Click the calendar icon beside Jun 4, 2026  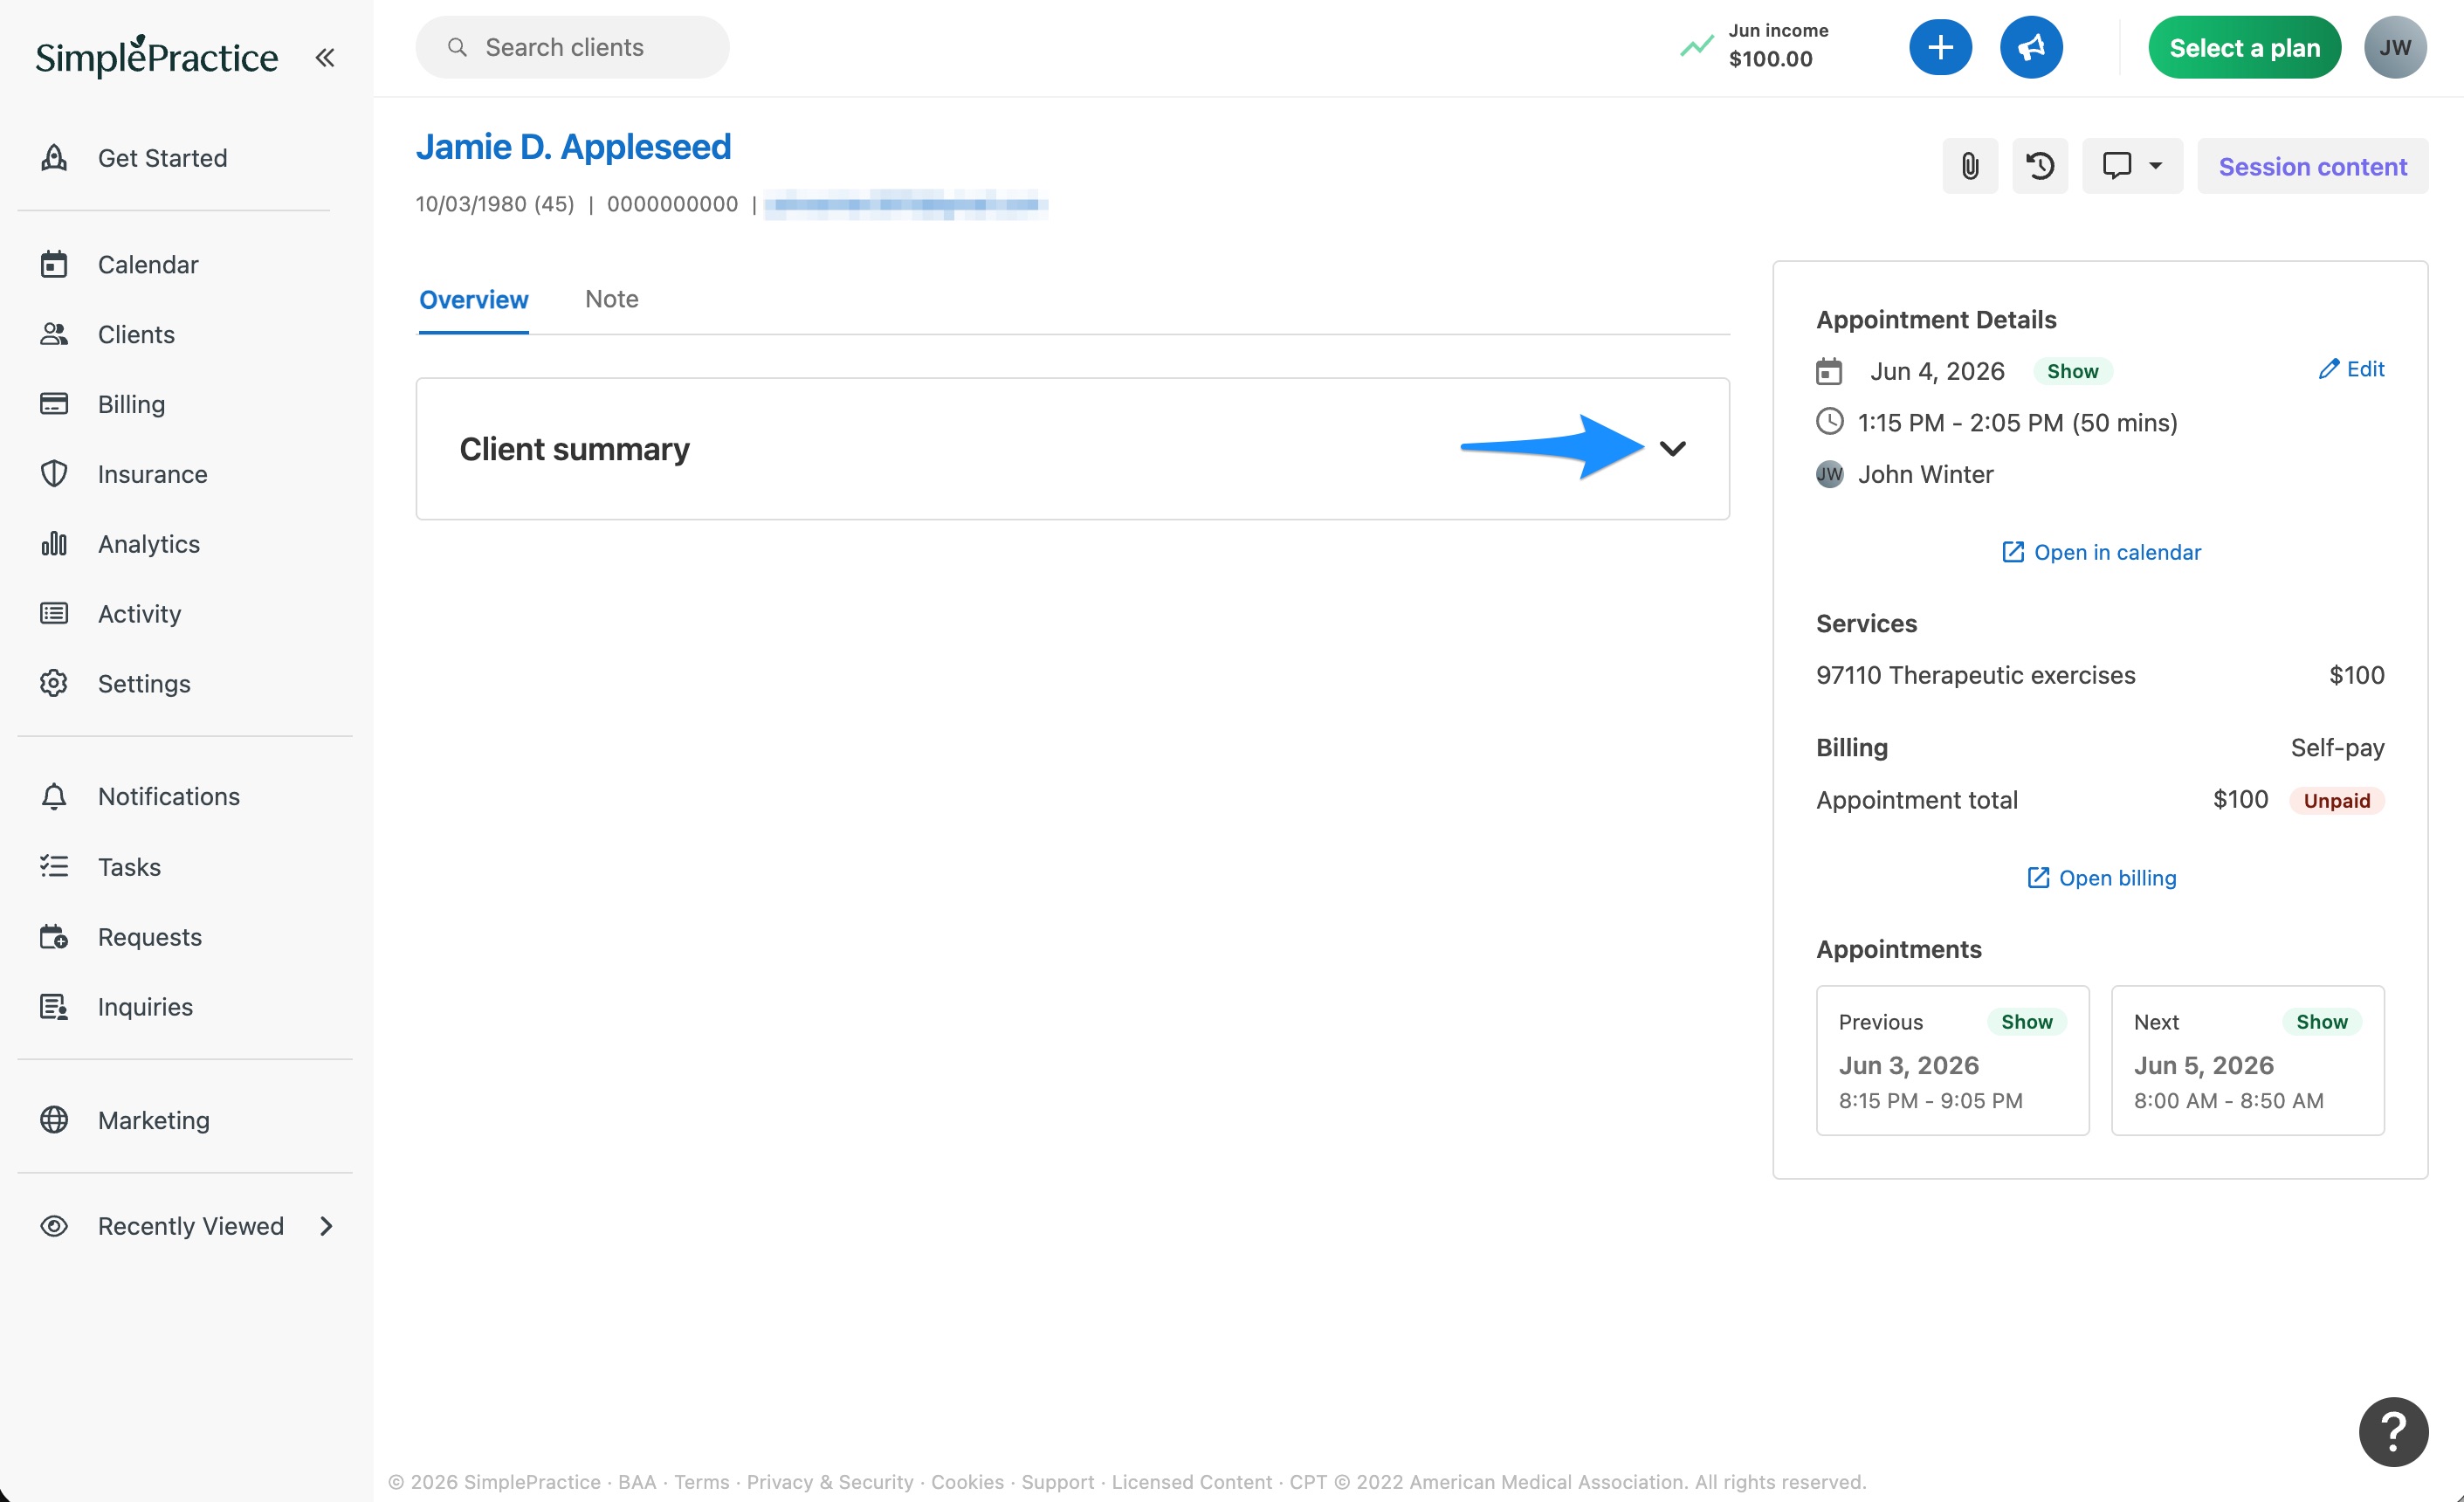1829,372
